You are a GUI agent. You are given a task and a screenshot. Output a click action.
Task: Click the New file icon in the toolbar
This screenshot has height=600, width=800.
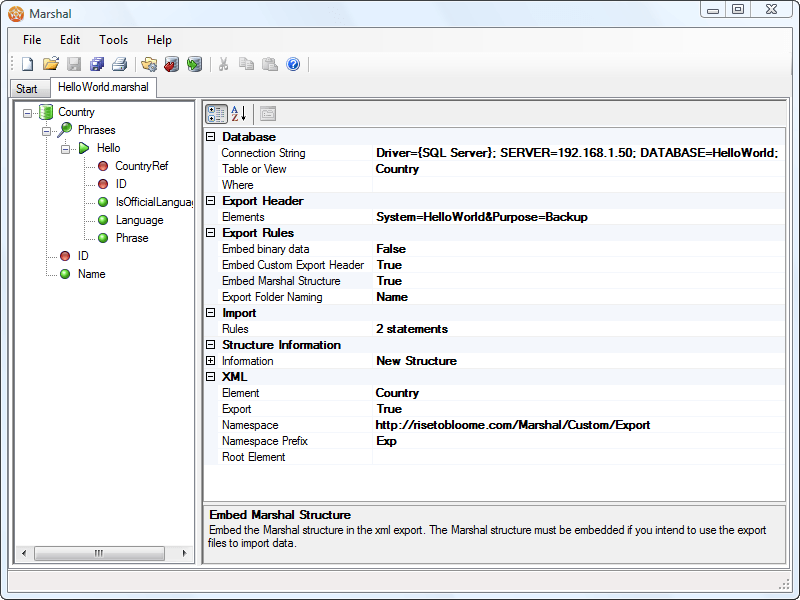coord(27,64)
